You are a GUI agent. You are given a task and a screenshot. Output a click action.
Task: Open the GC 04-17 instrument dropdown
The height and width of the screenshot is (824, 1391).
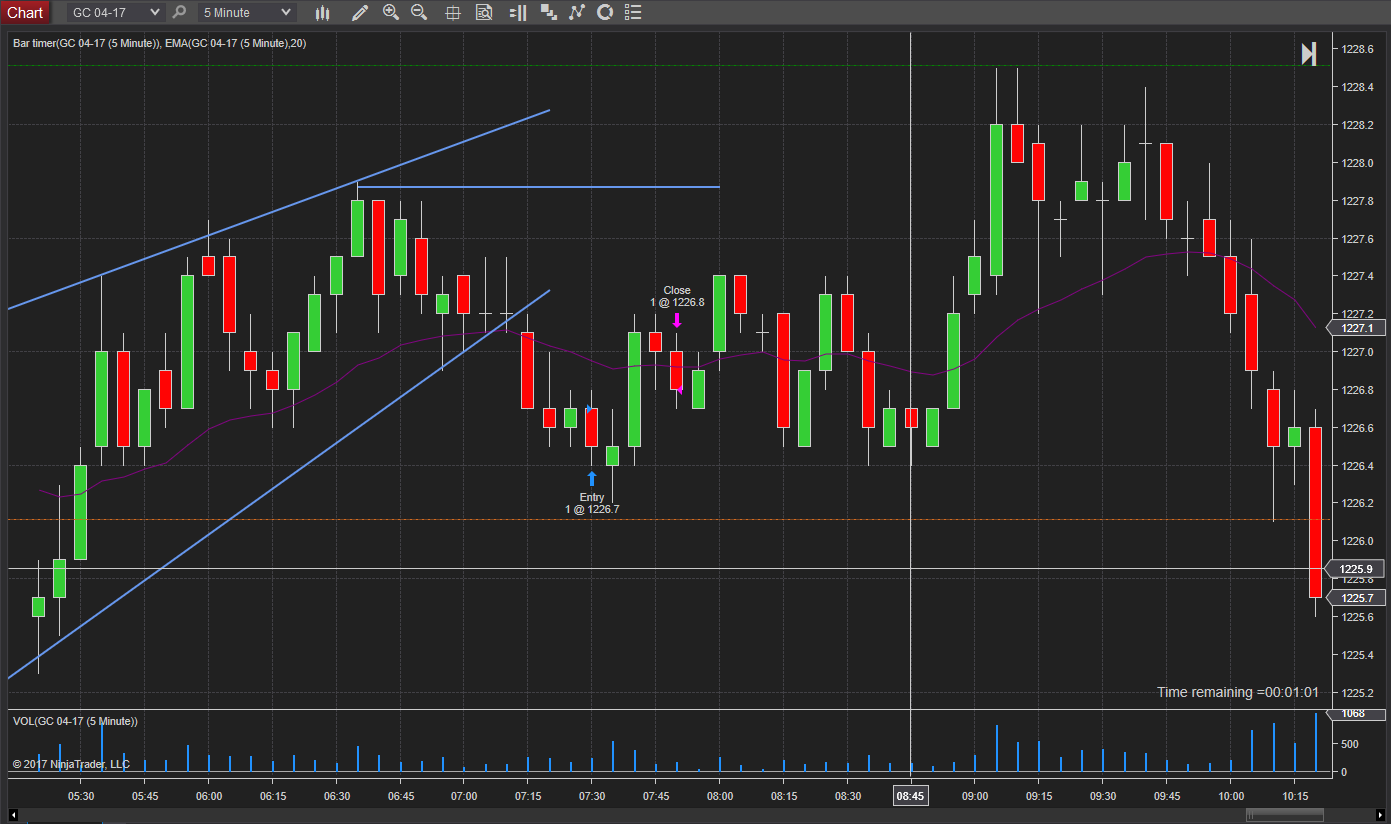tap(114, 12)
